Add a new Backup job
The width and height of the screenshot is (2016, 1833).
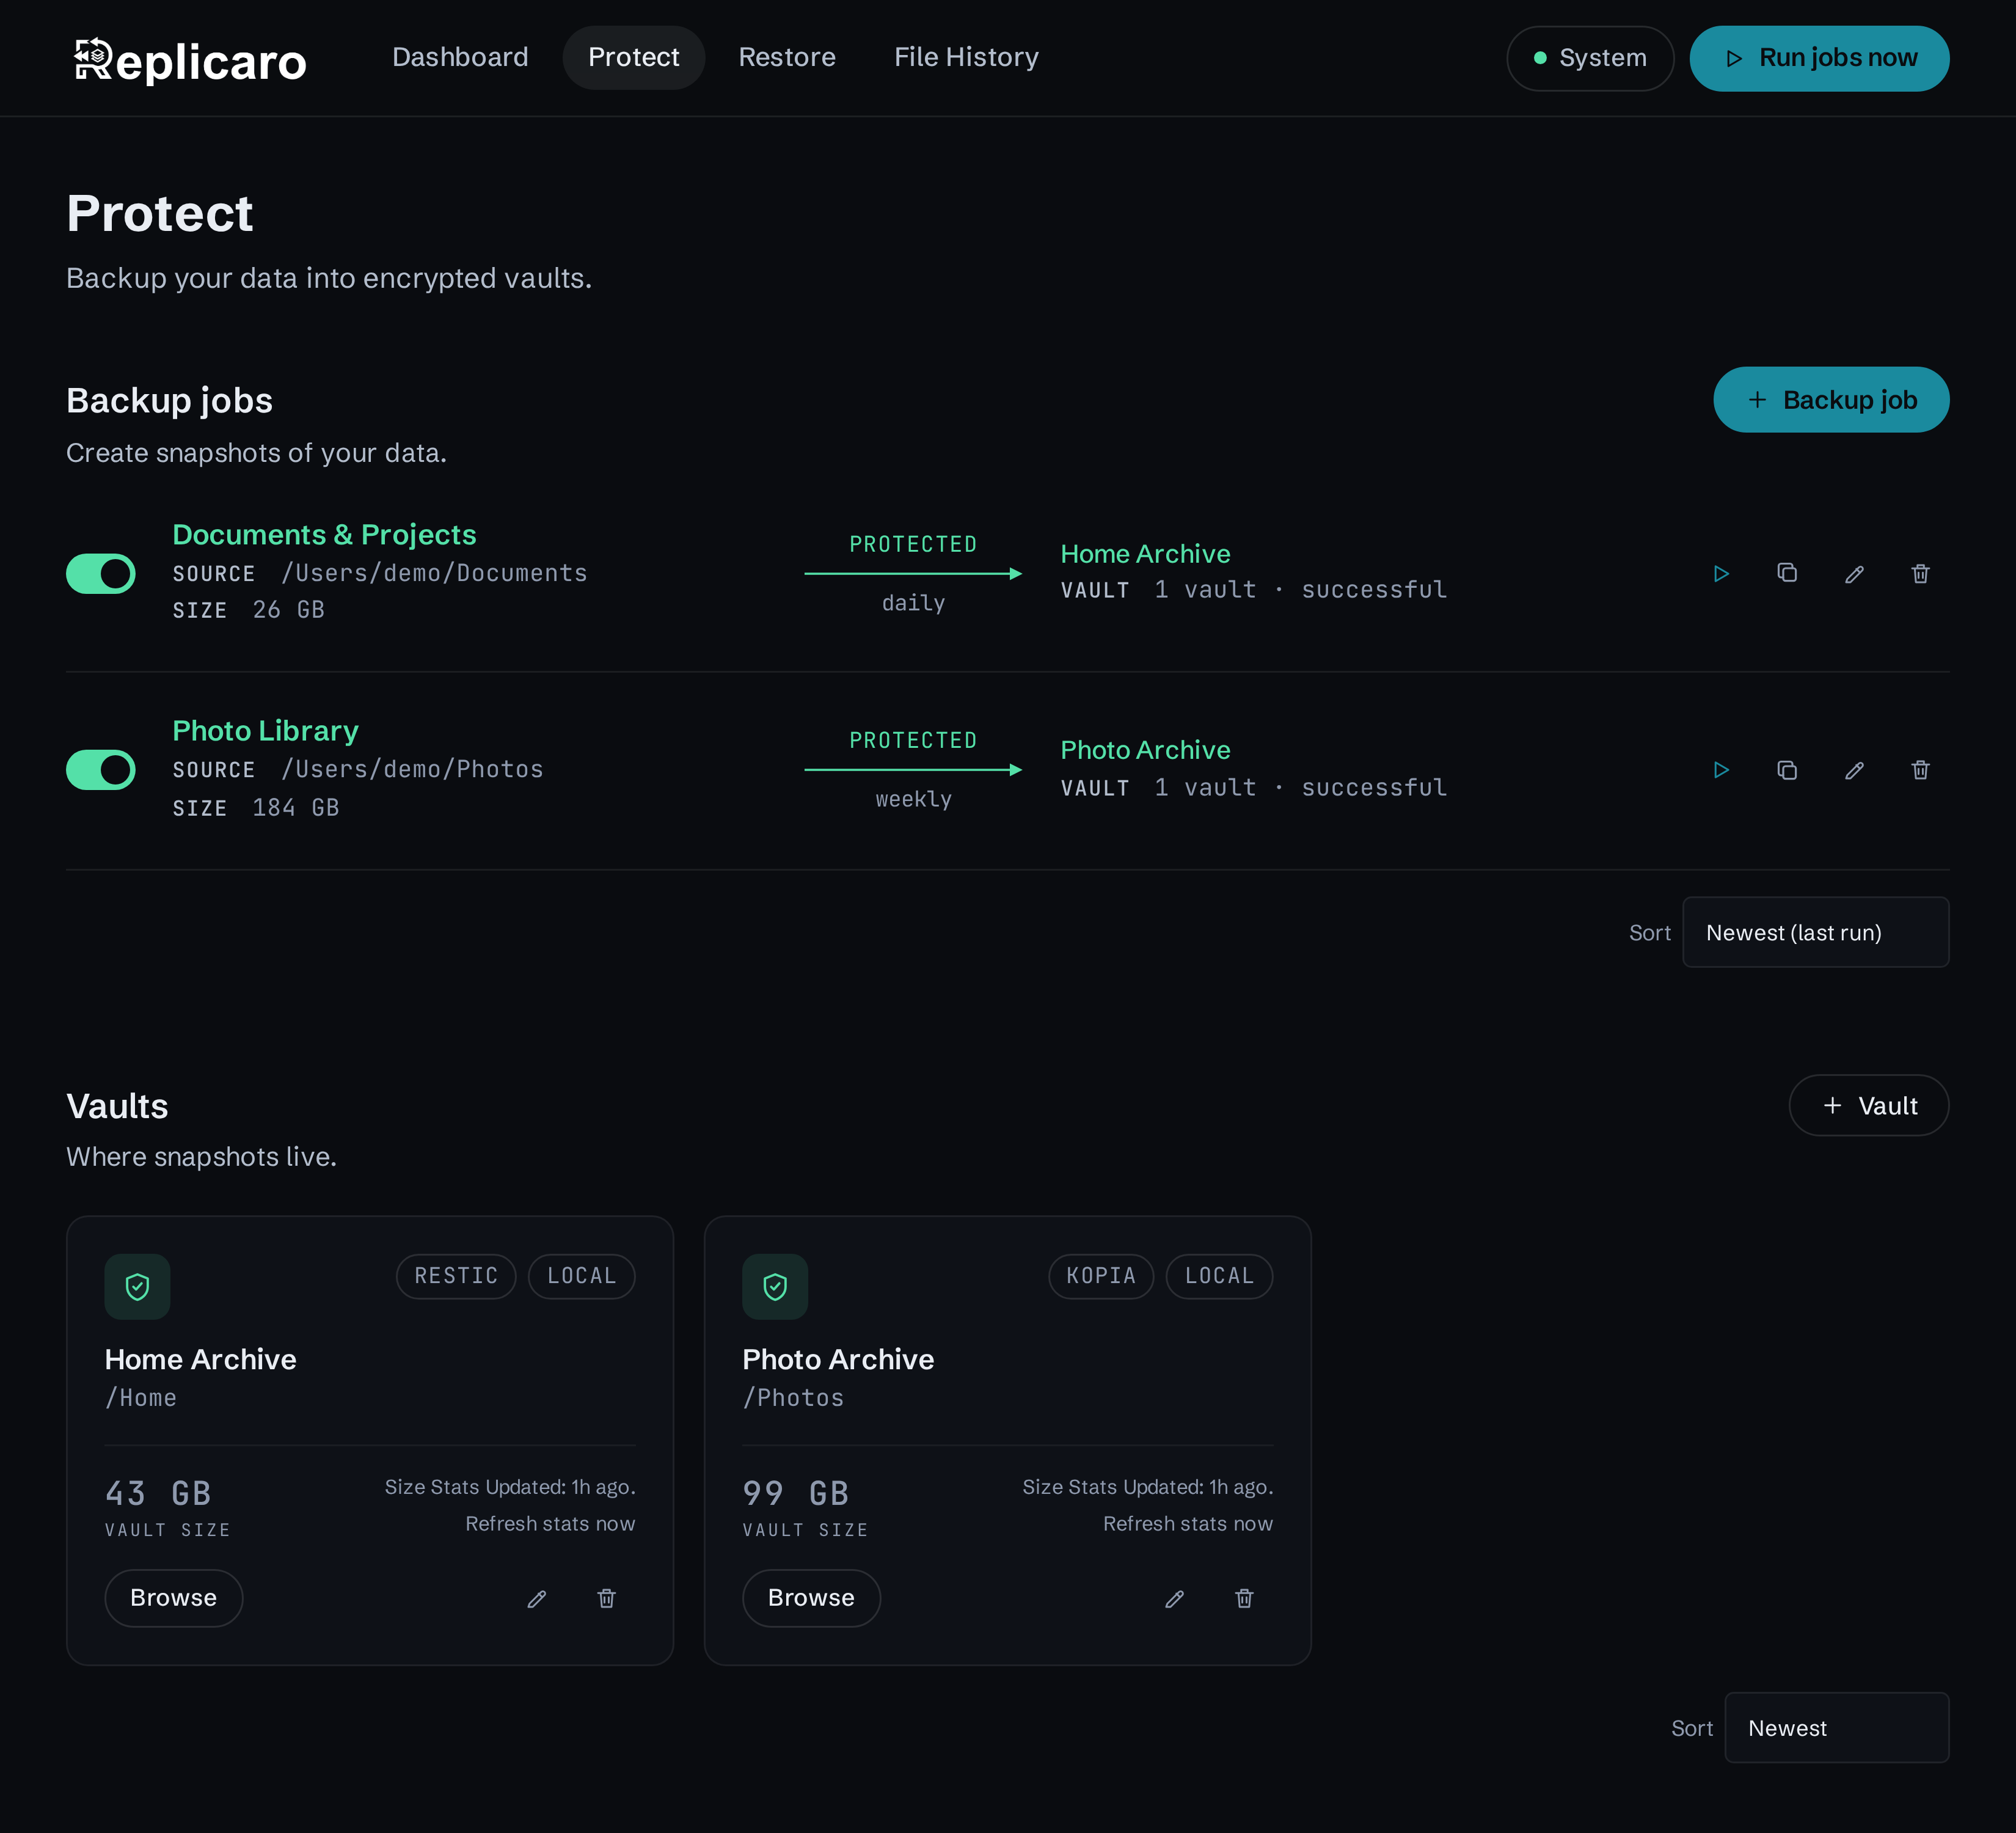point(1831,400)
